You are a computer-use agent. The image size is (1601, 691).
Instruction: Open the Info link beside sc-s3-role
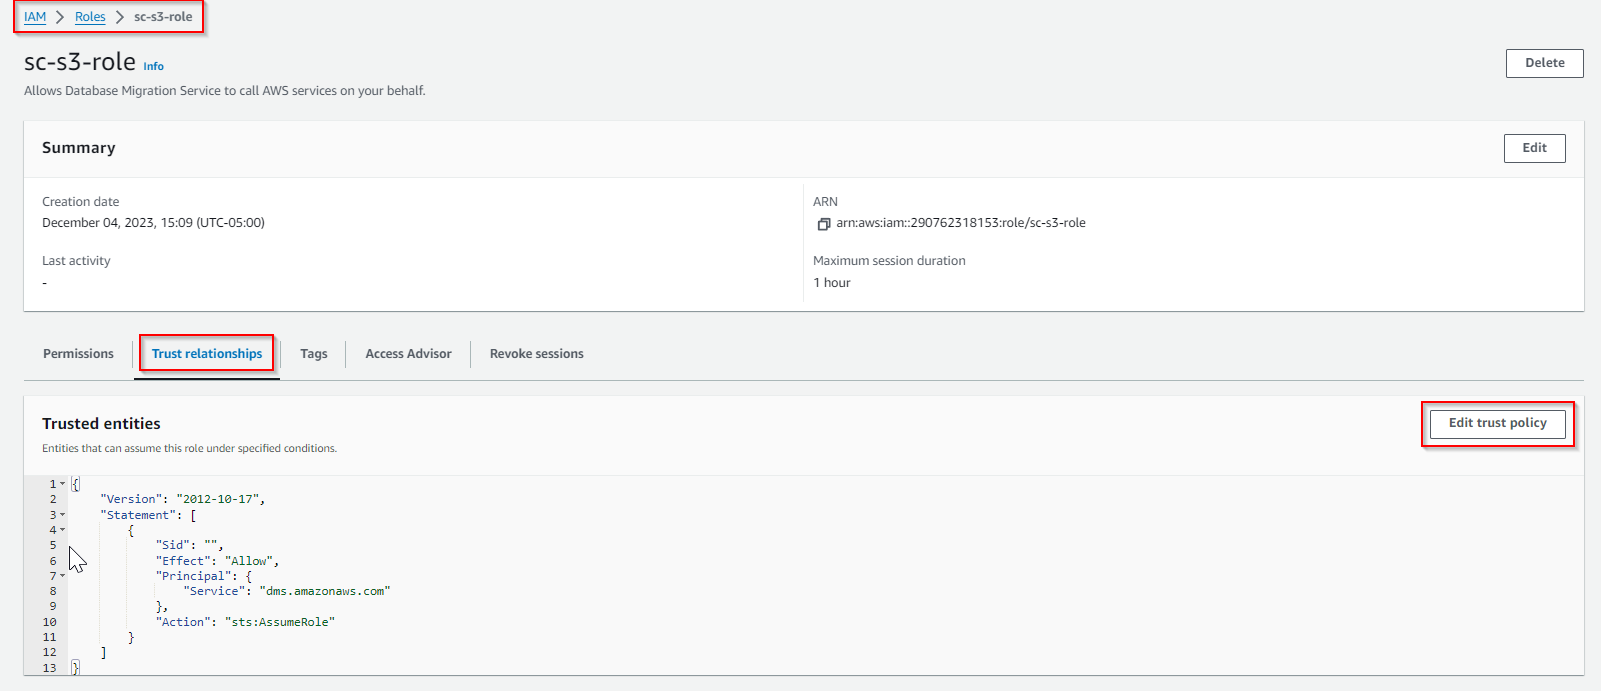click(153, 66)
